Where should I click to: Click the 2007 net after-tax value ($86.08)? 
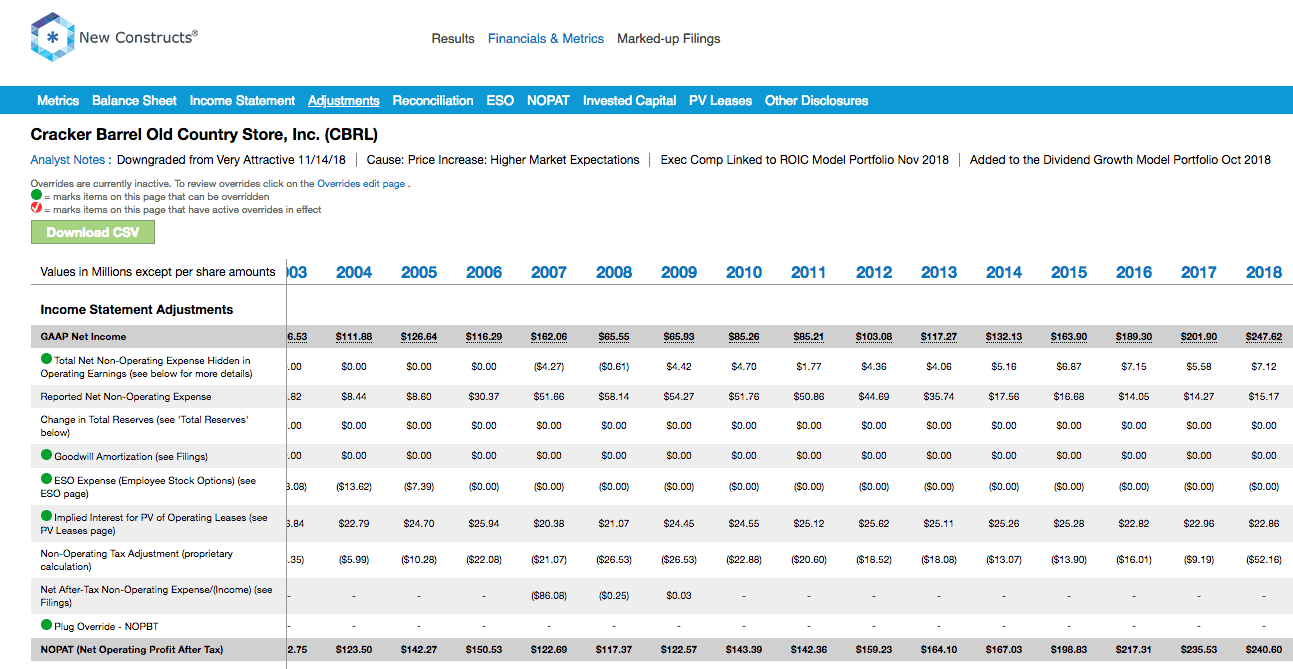click(x=549, y=596)
